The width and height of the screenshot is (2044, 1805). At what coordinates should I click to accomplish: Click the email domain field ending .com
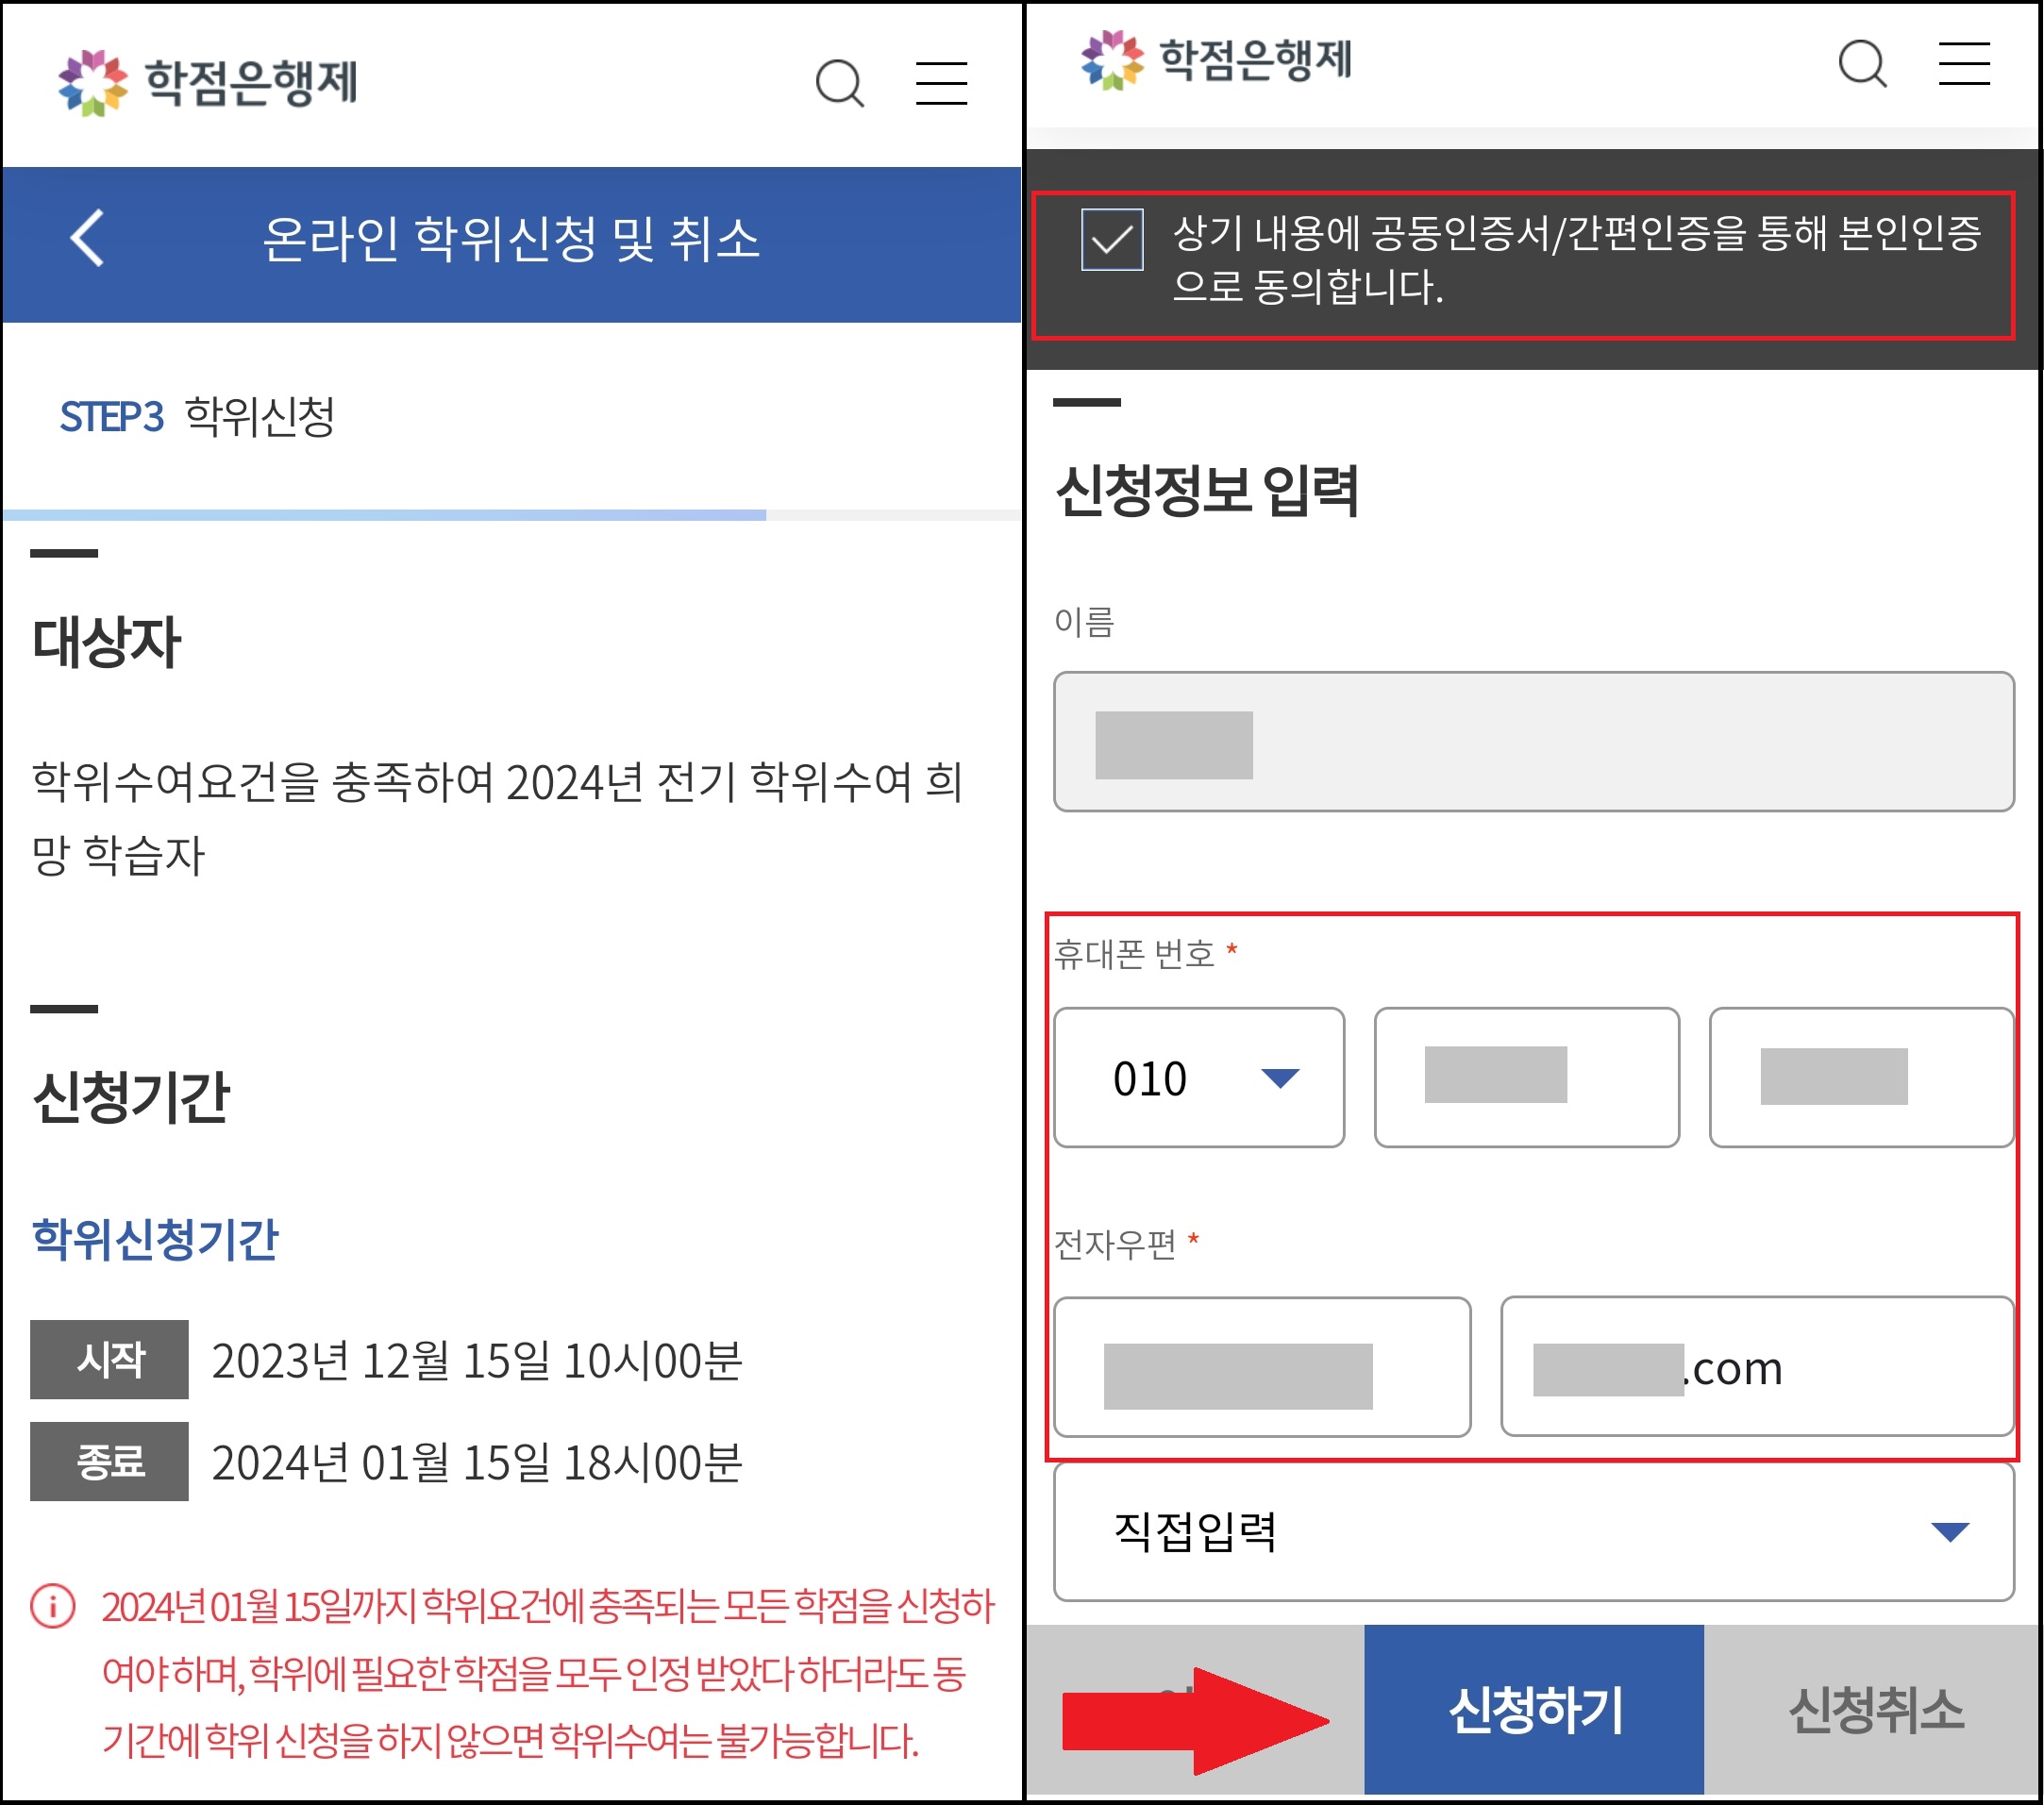(1756, 1367)
